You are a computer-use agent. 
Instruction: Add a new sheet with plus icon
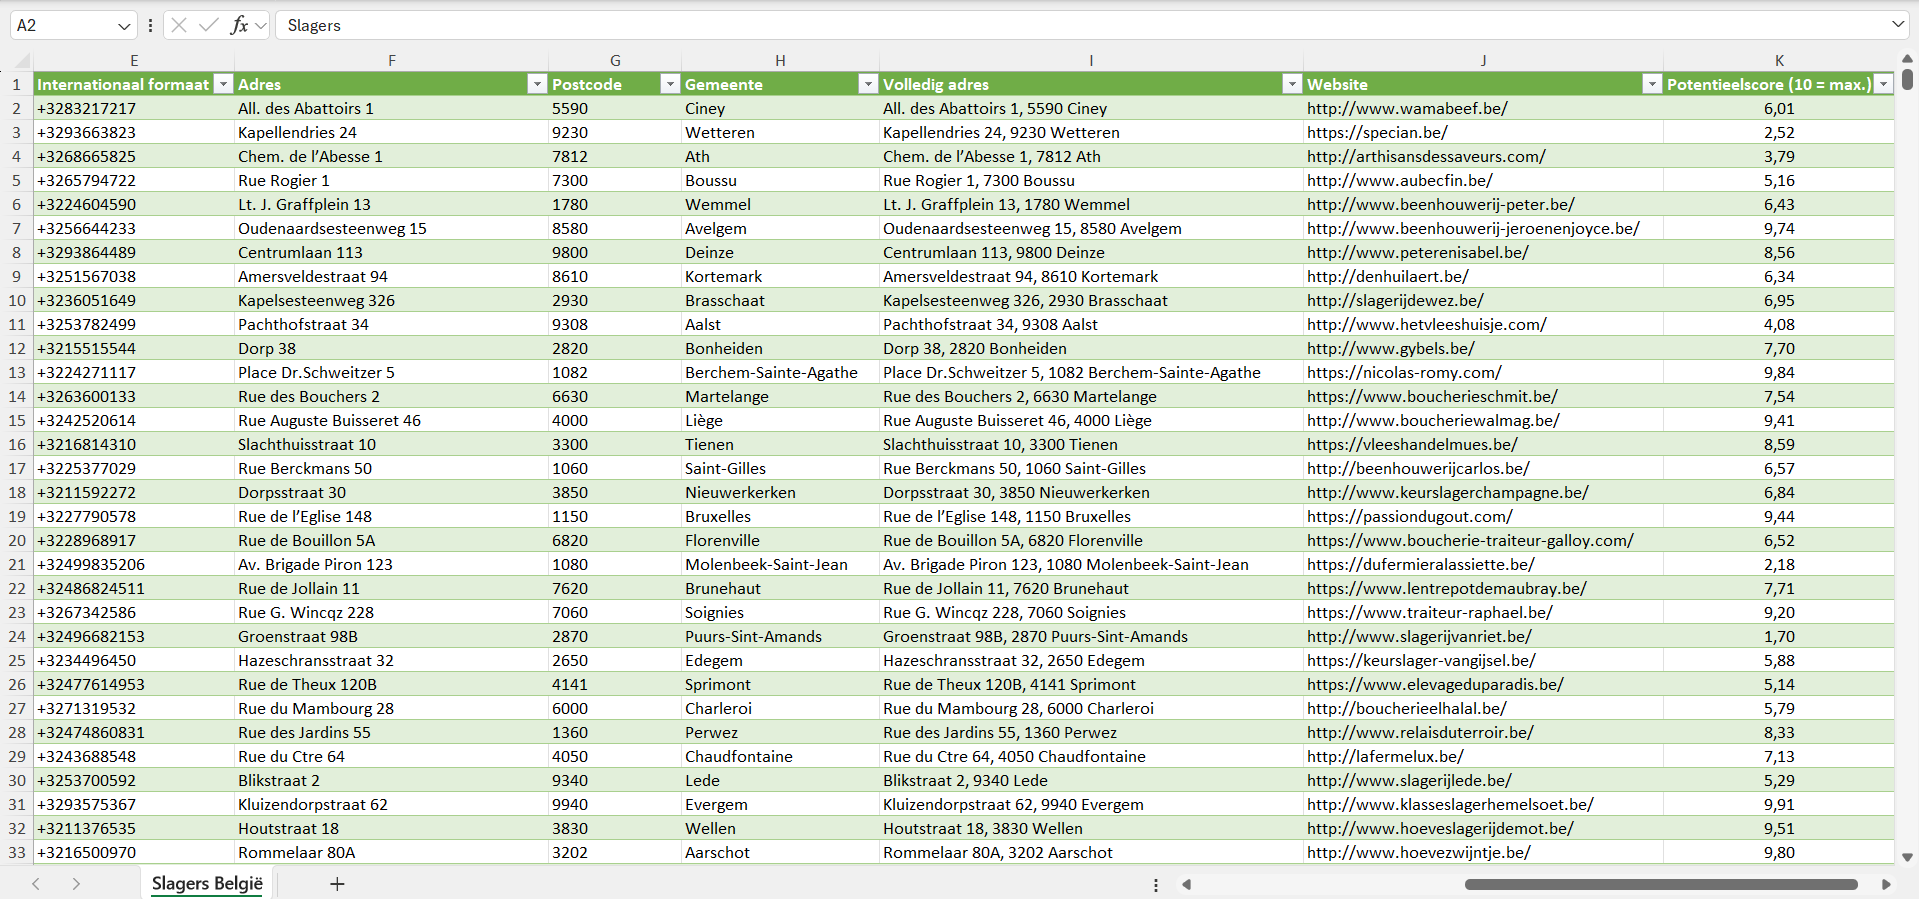point(337,884)
